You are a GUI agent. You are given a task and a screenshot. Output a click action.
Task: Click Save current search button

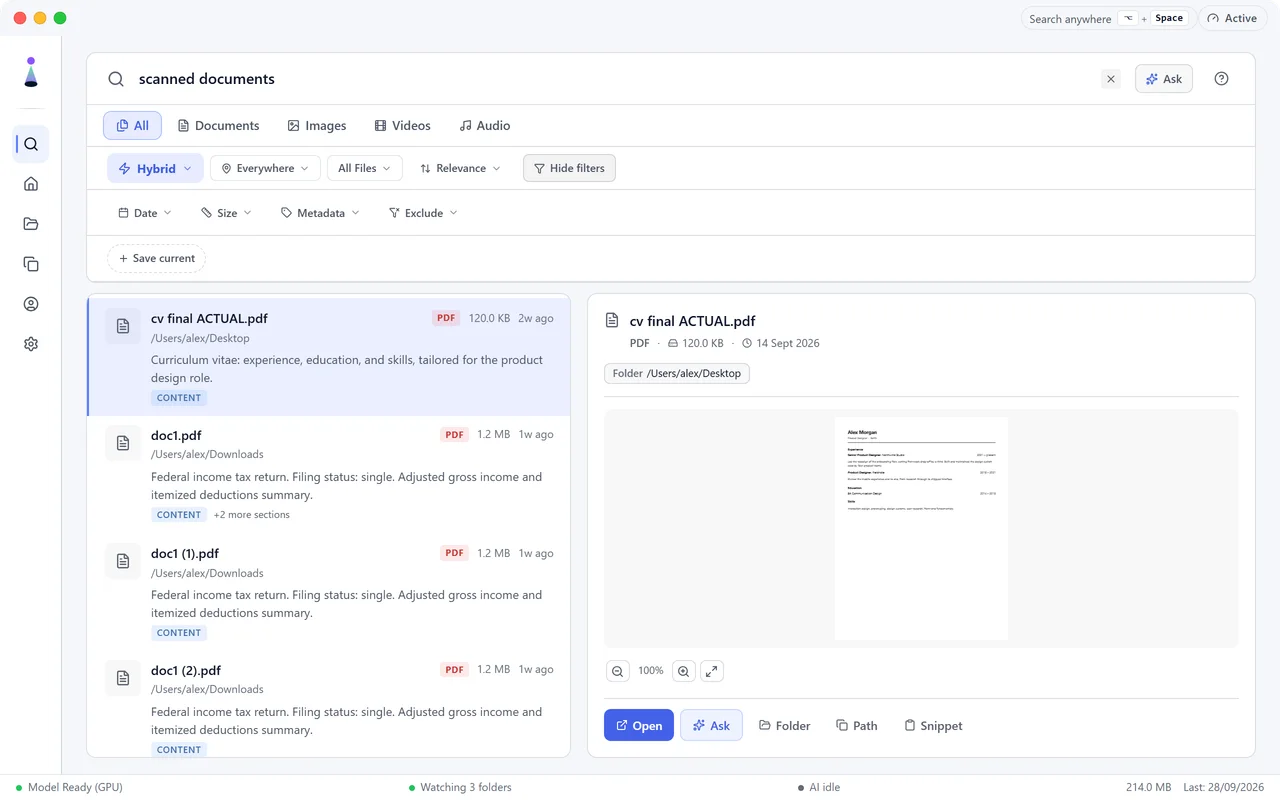pos(156,258)
